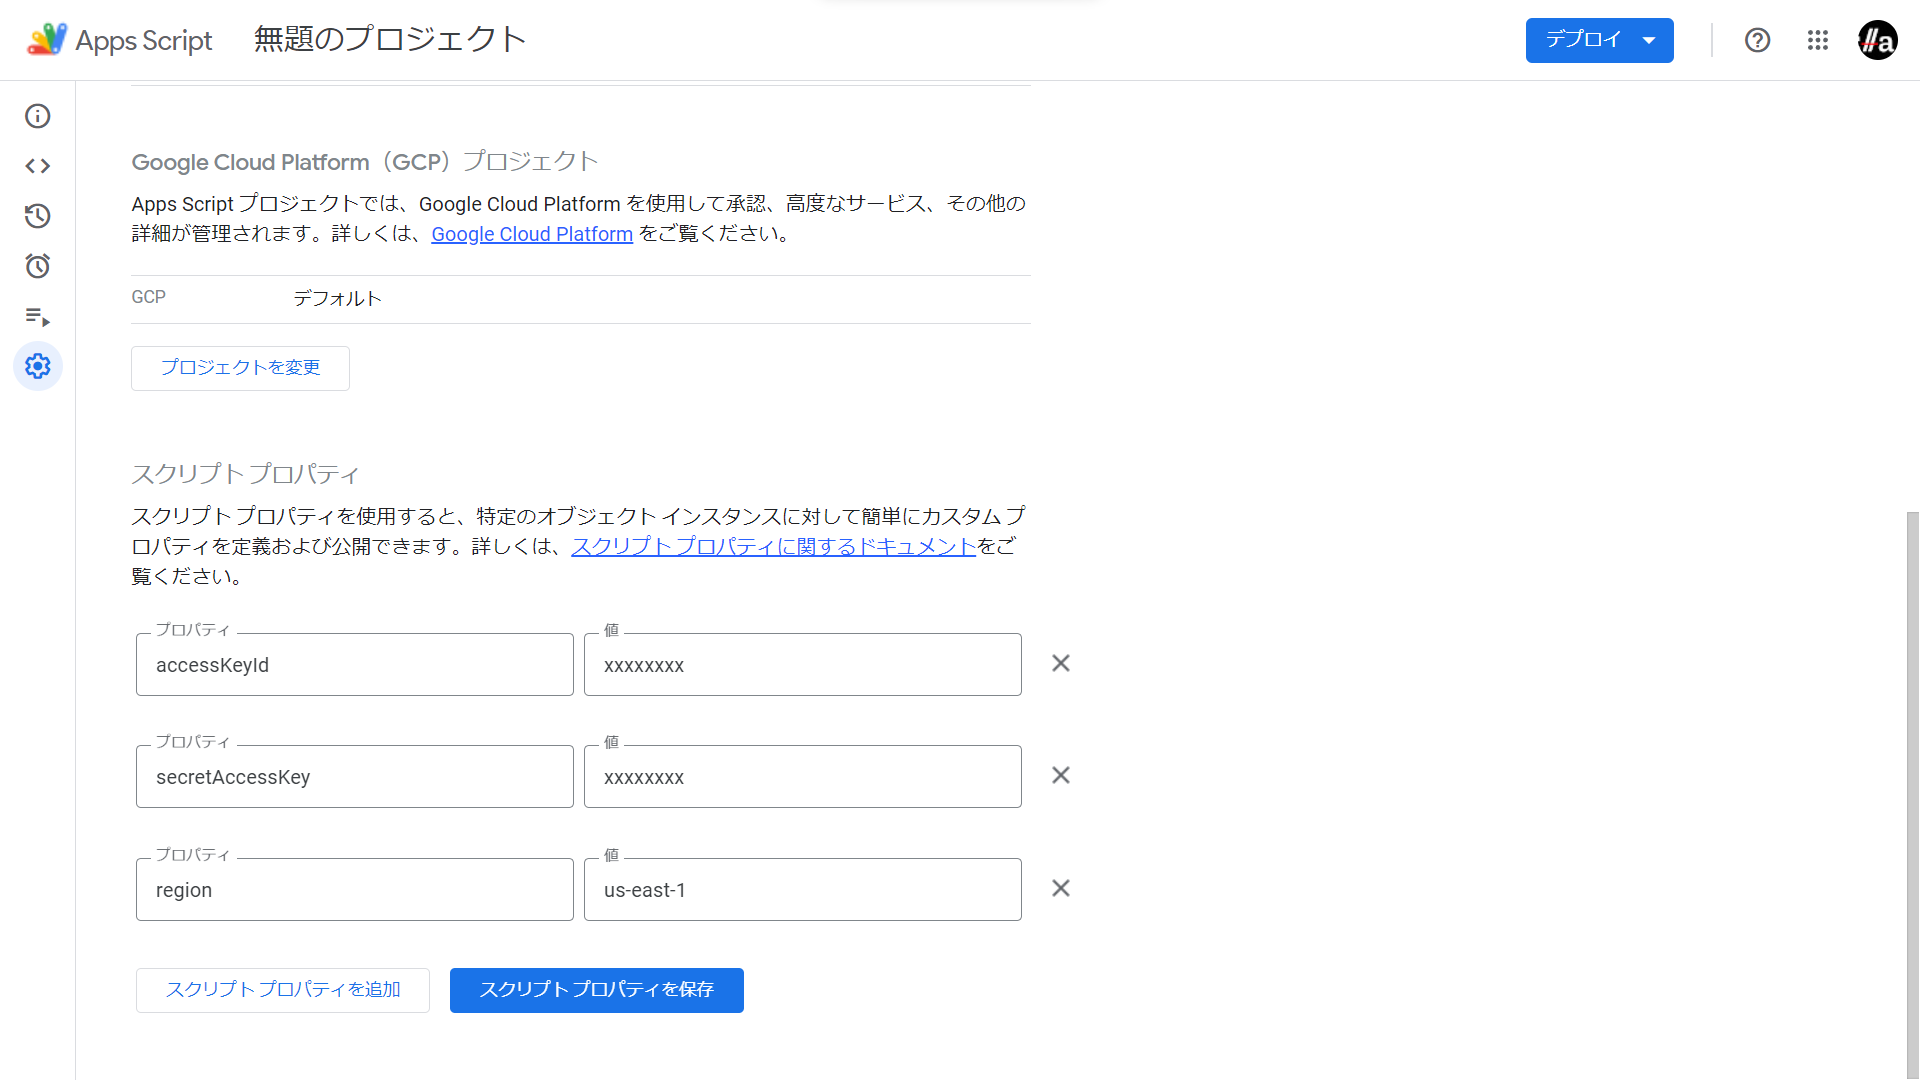Delete the accessKeyId property row
Image resolution: width=1920 pixels, height=1080 pixels.
tap(1061, 664)
